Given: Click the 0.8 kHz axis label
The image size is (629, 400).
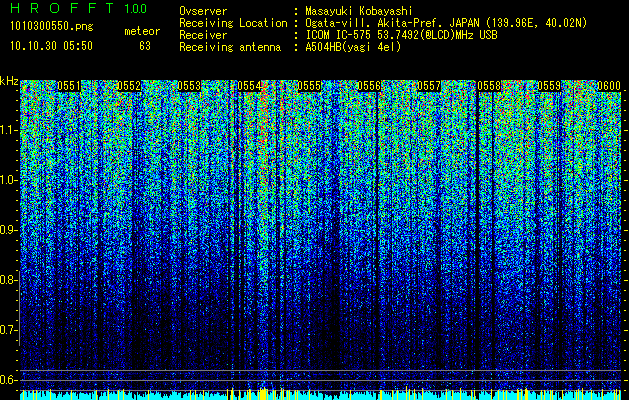Looking at the screenshot, I should (x=9, y=280).
